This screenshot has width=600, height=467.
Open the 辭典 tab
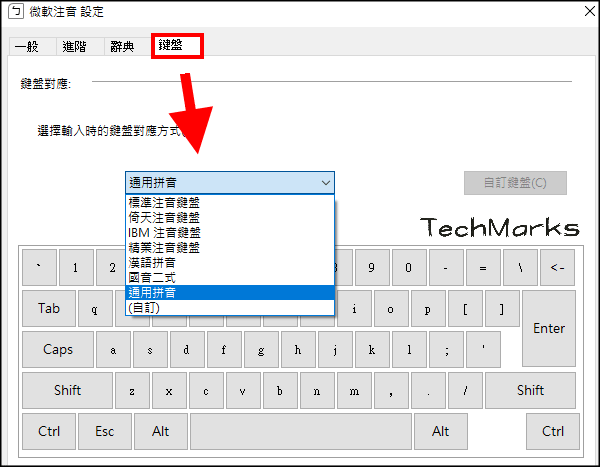pos(127,47)
